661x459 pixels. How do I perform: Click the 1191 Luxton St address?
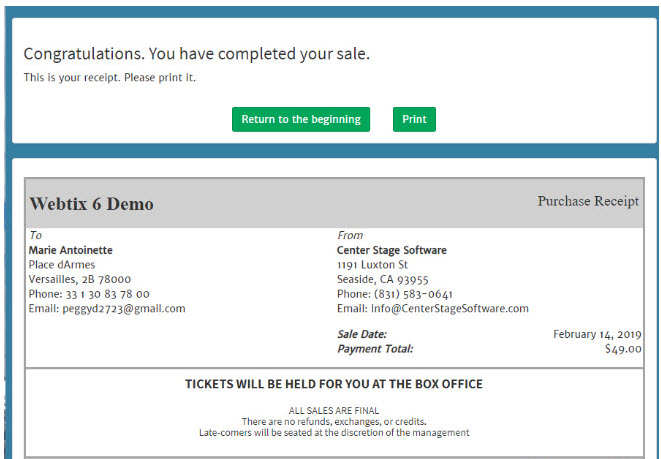[x=372, y=265]
